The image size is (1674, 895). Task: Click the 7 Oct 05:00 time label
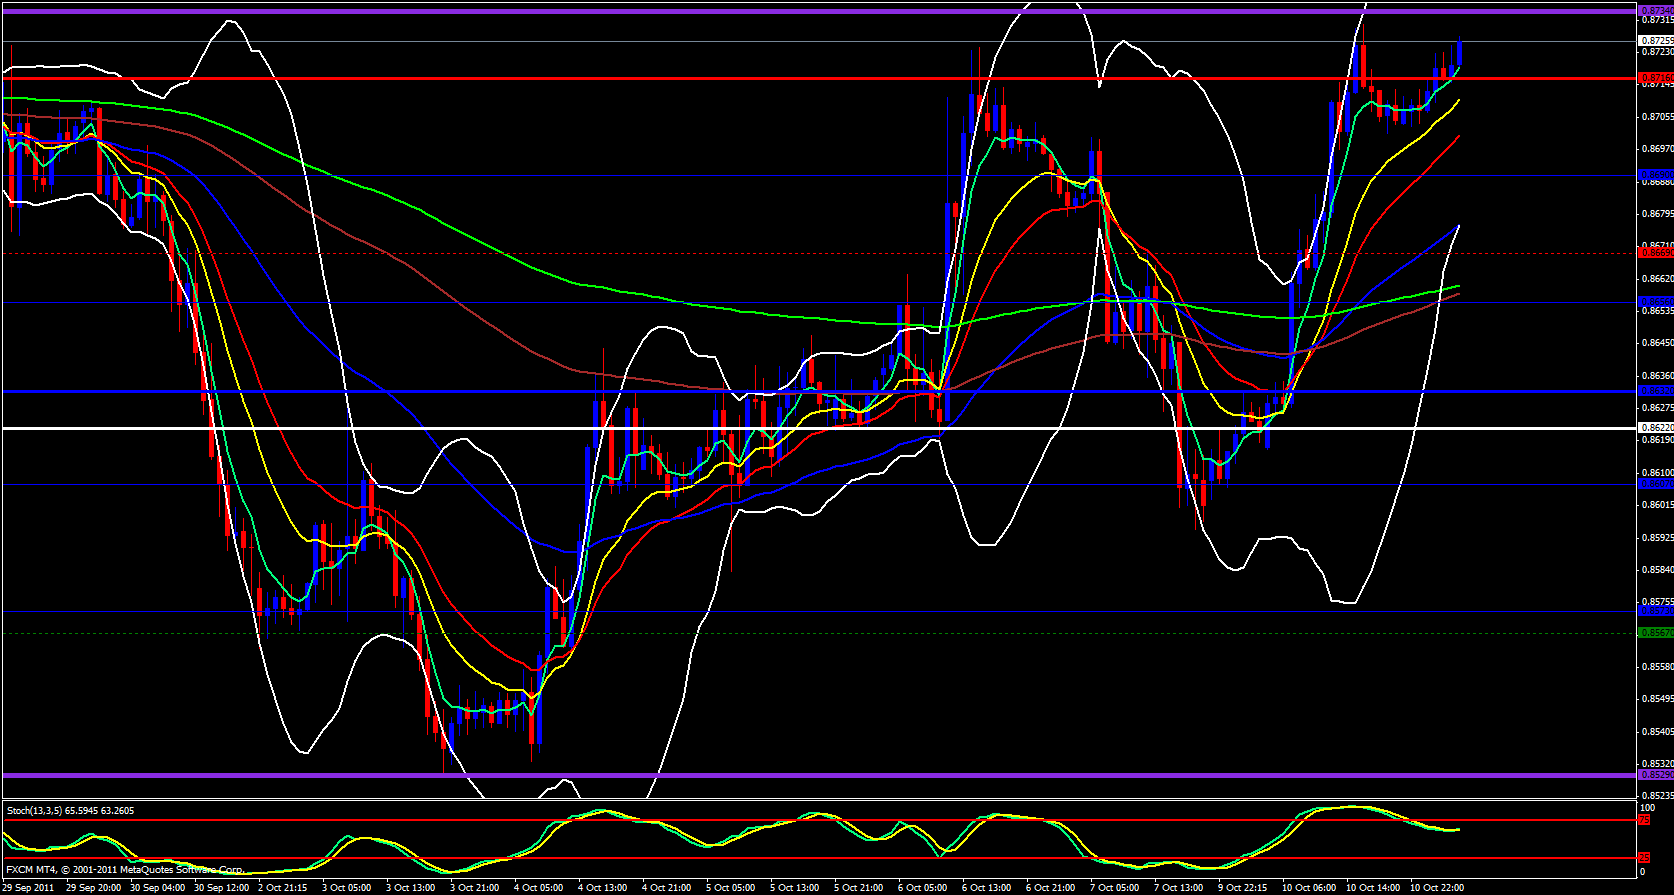1115,888
